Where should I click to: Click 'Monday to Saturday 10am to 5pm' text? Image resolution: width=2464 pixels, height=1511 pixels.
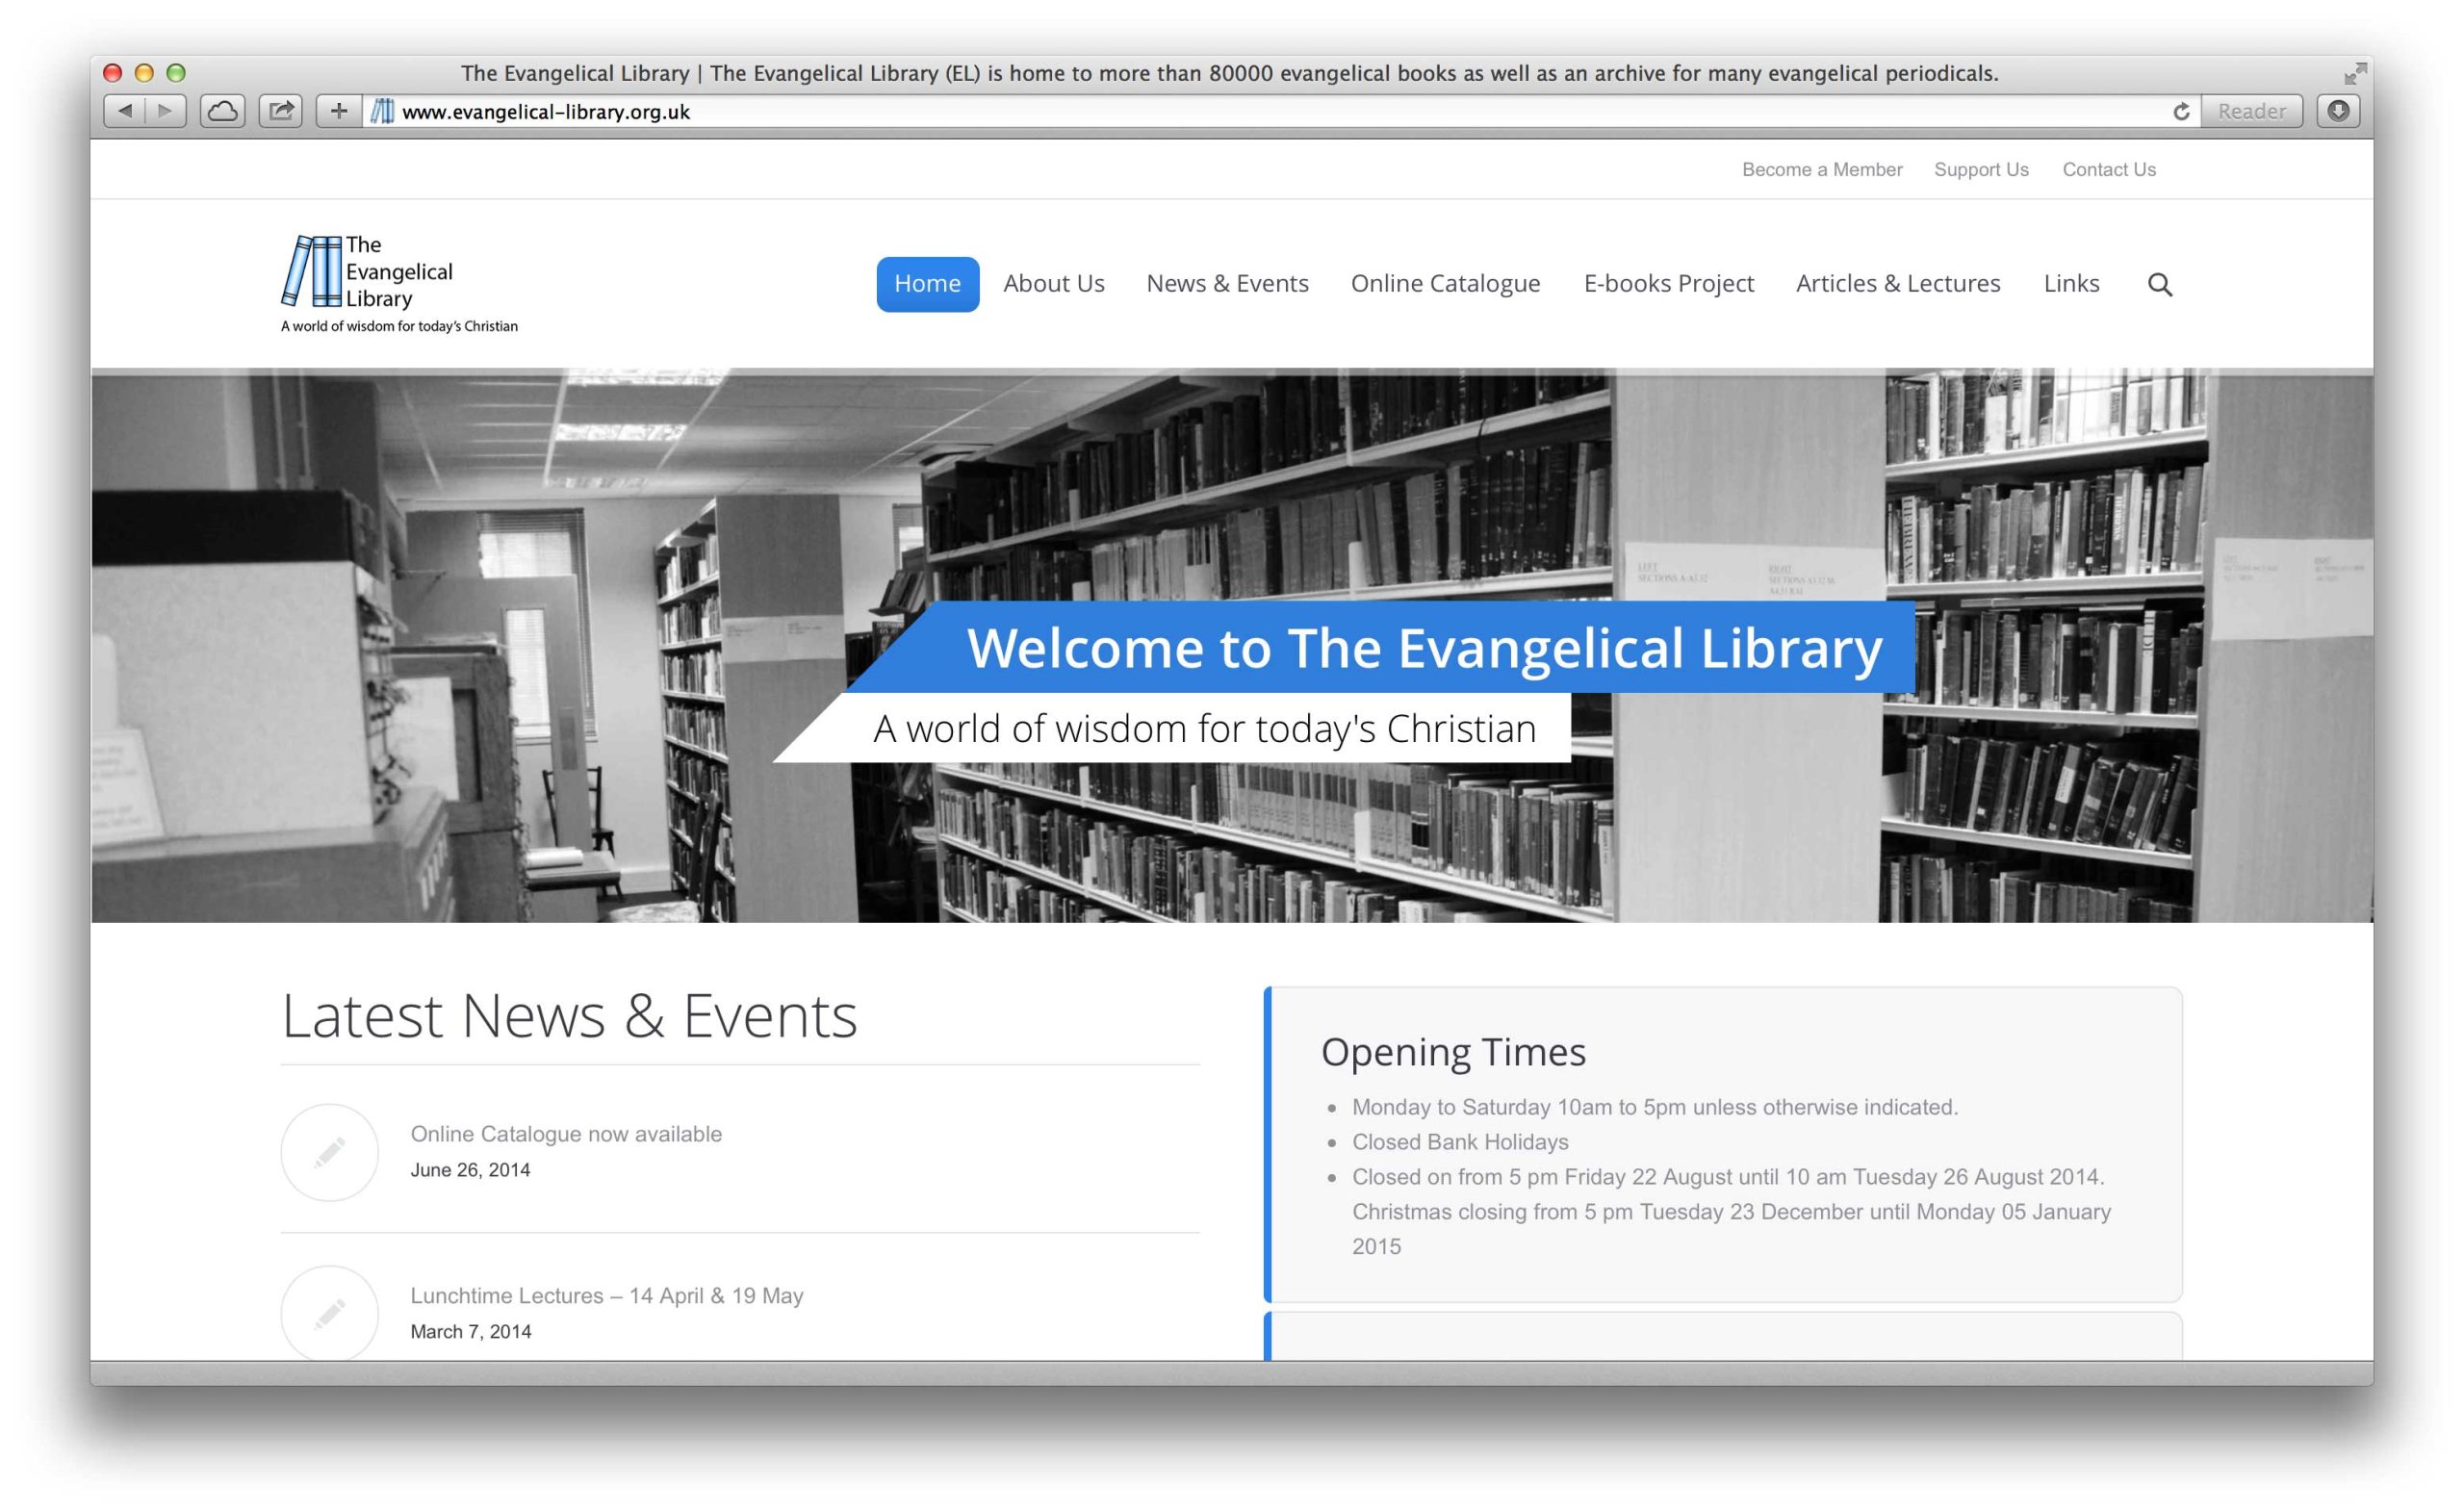click(1518, 1107)
